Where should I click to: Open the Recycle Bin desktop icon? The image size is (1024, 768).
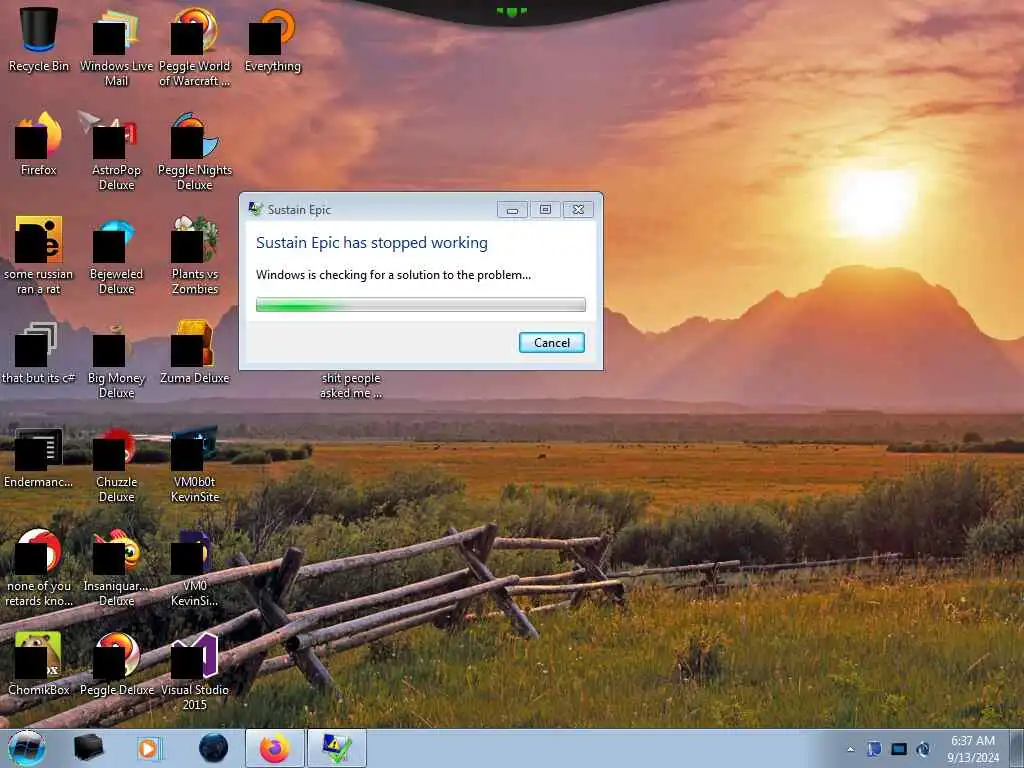point(39,39)
